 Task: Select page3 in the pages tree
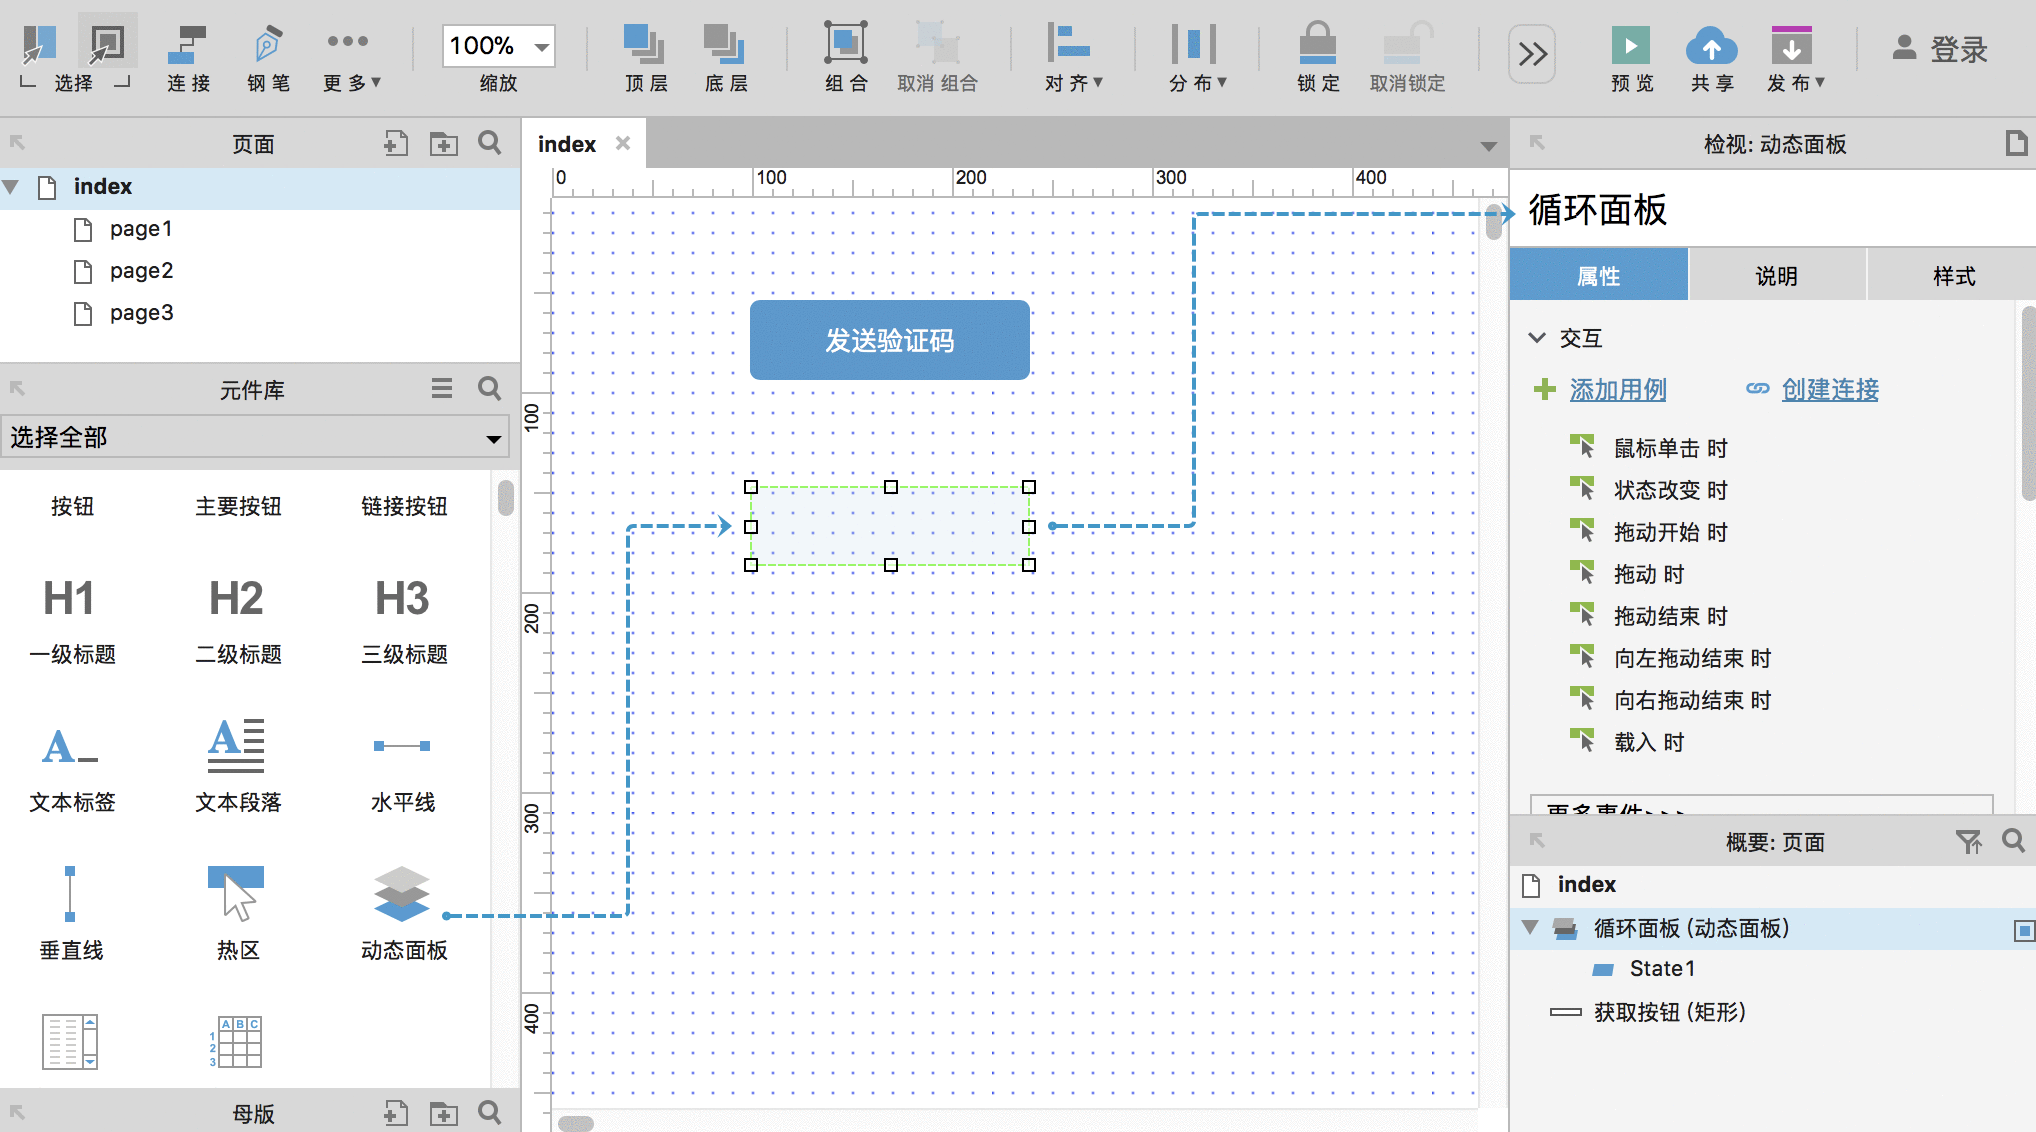click(141, 313)
